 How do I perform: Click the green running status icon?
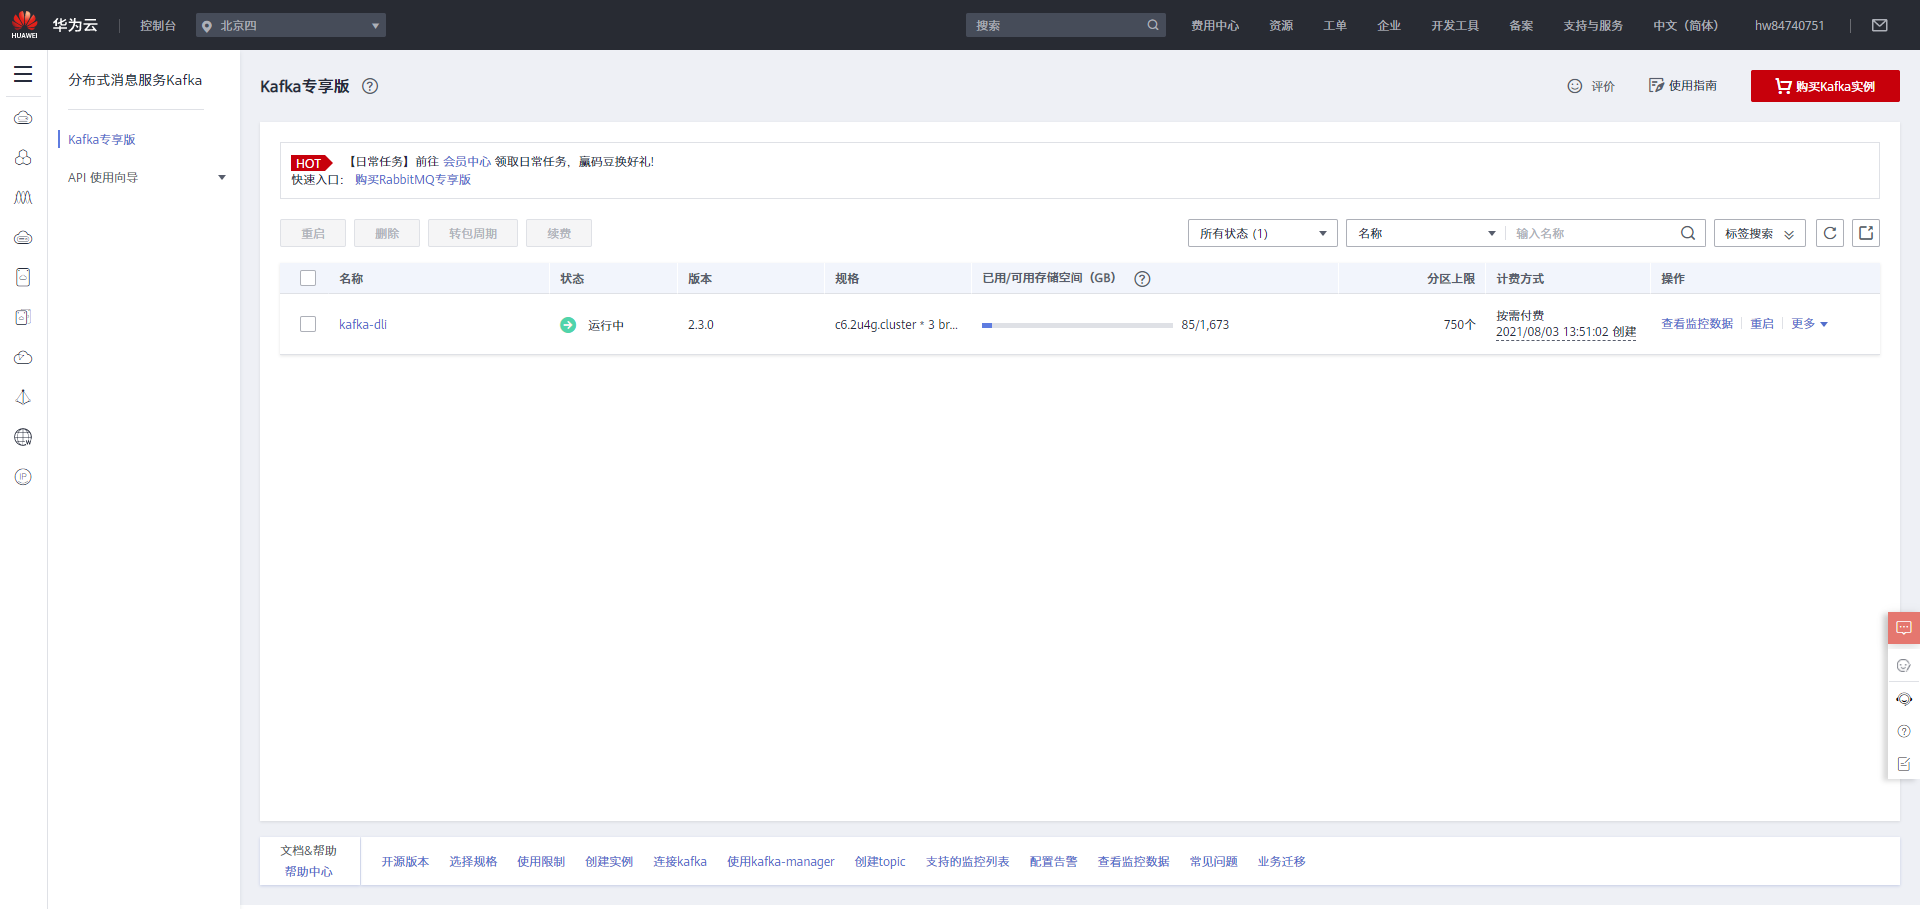(568, 325)
